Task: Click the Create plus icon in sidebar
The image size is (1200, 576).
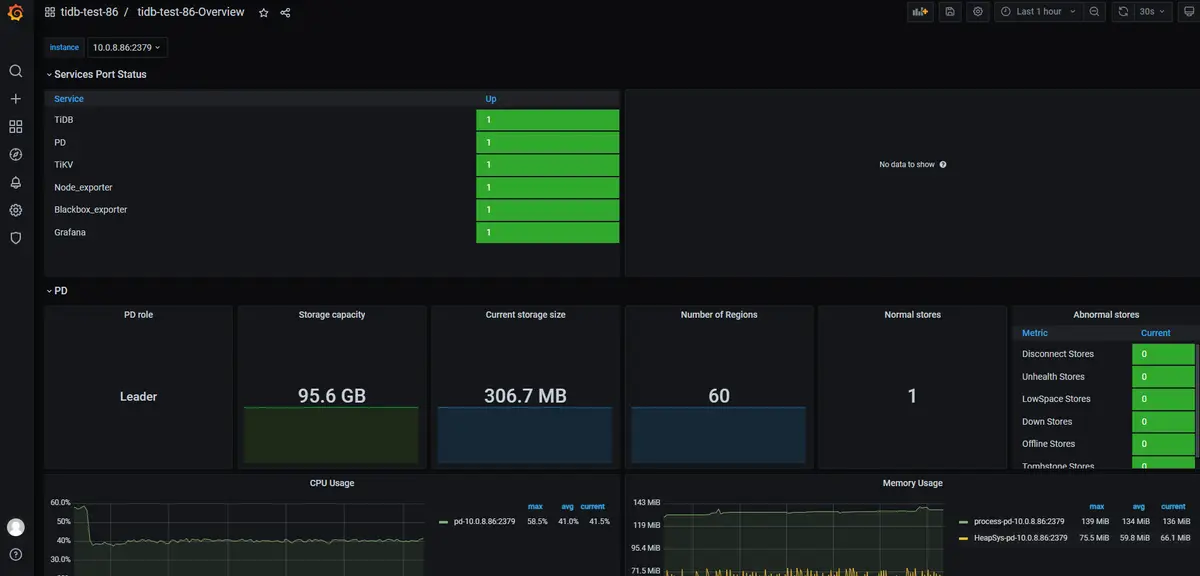Action: click(15, 99)
